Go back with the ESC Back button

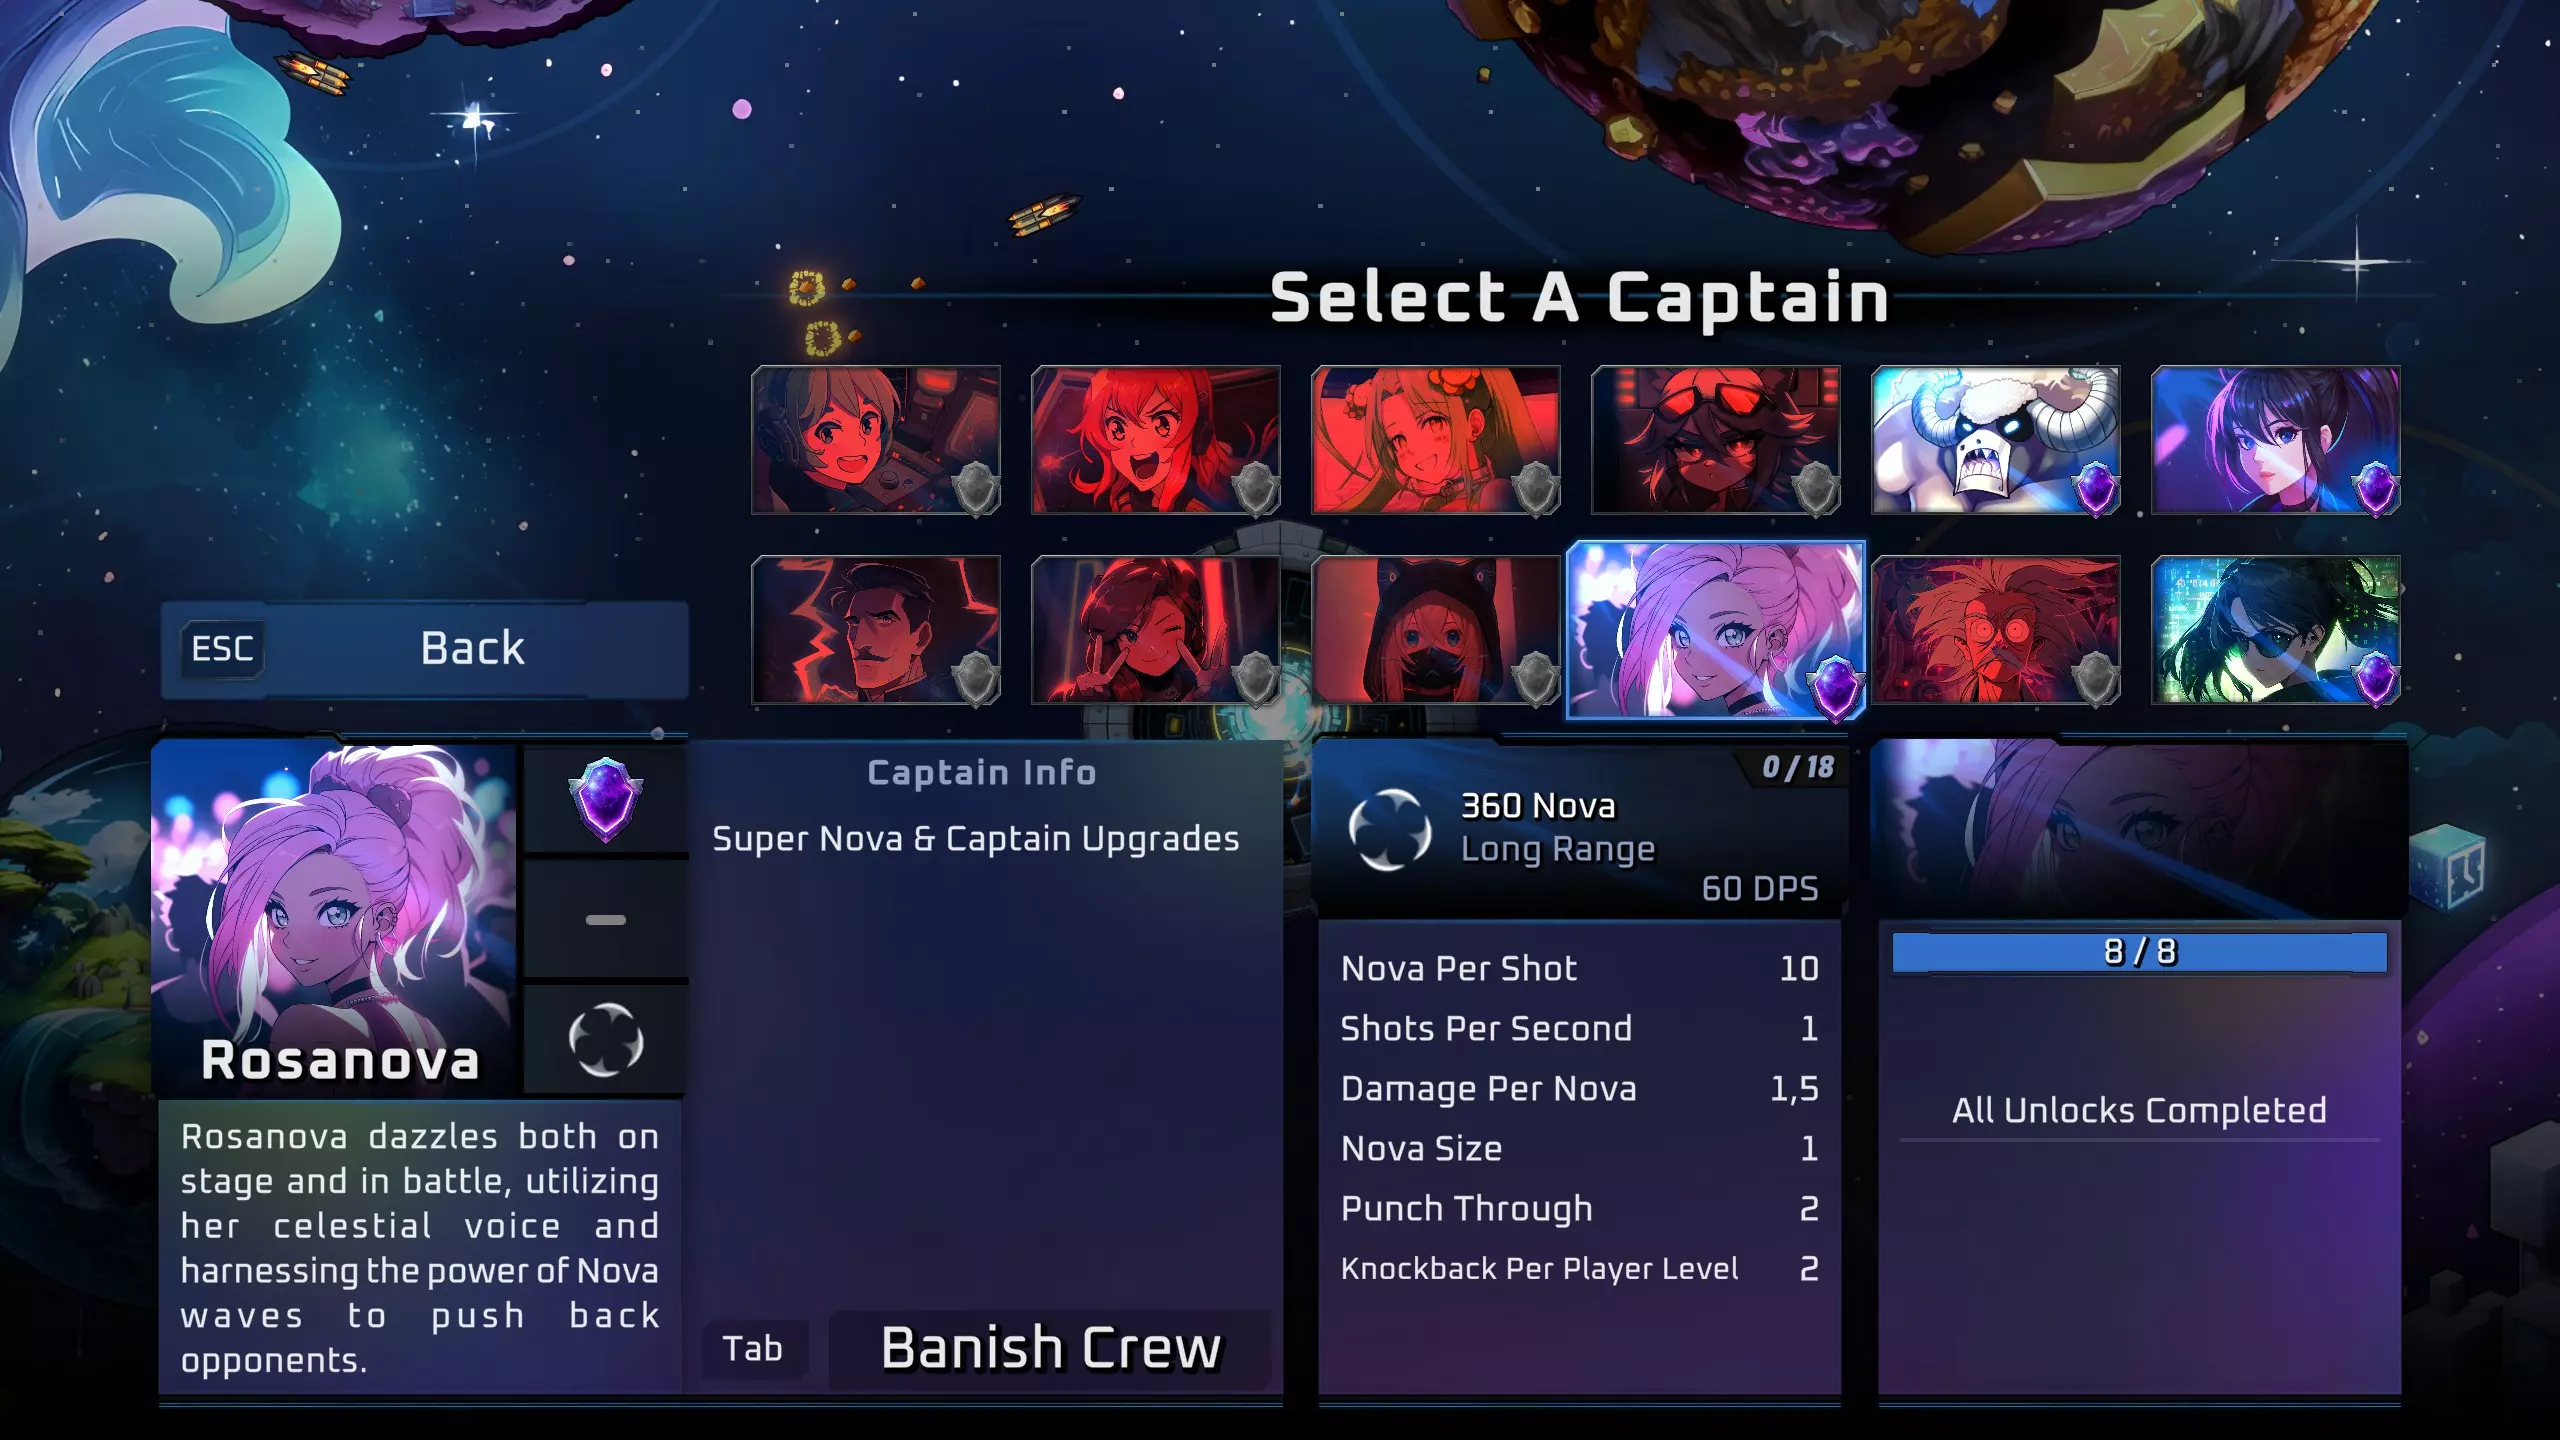pyautogui.click(x=424, y=649)
